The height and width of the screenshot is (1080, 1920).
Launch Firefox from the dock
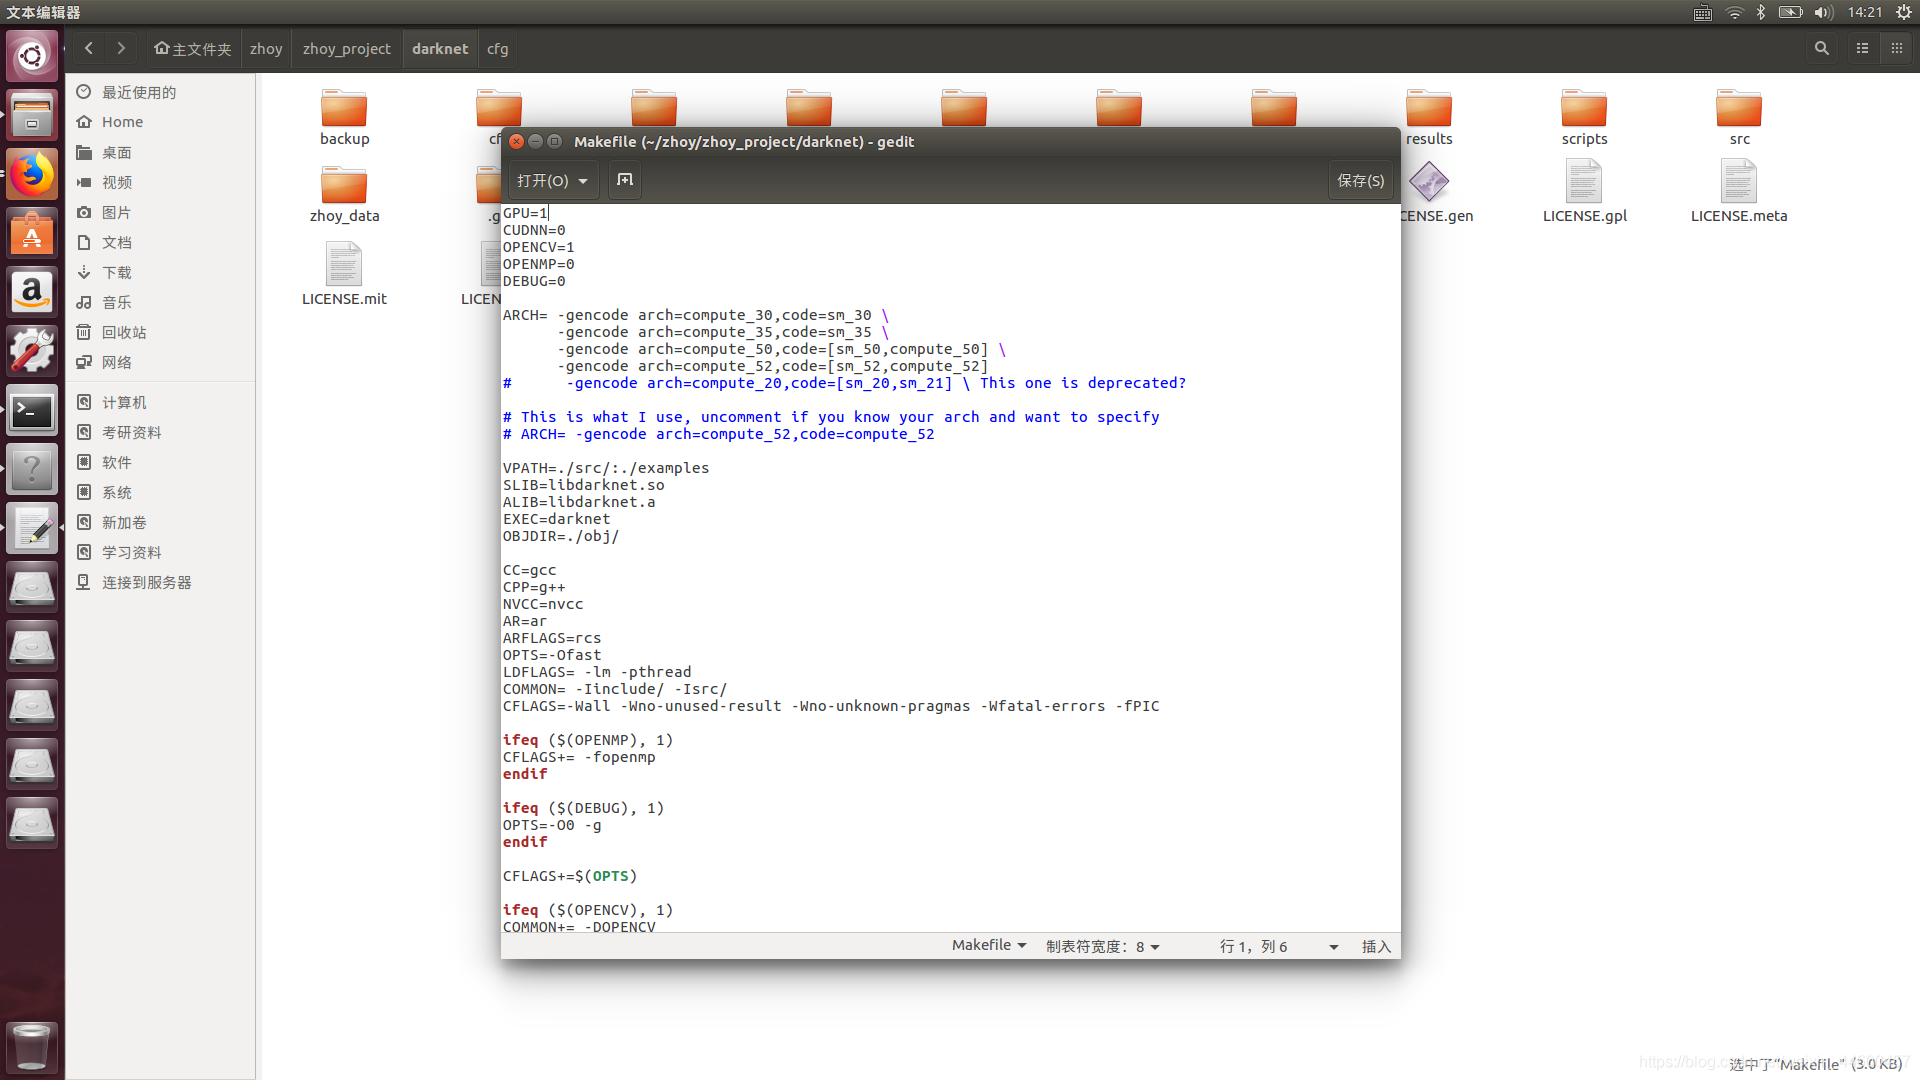tap(32, 175)
